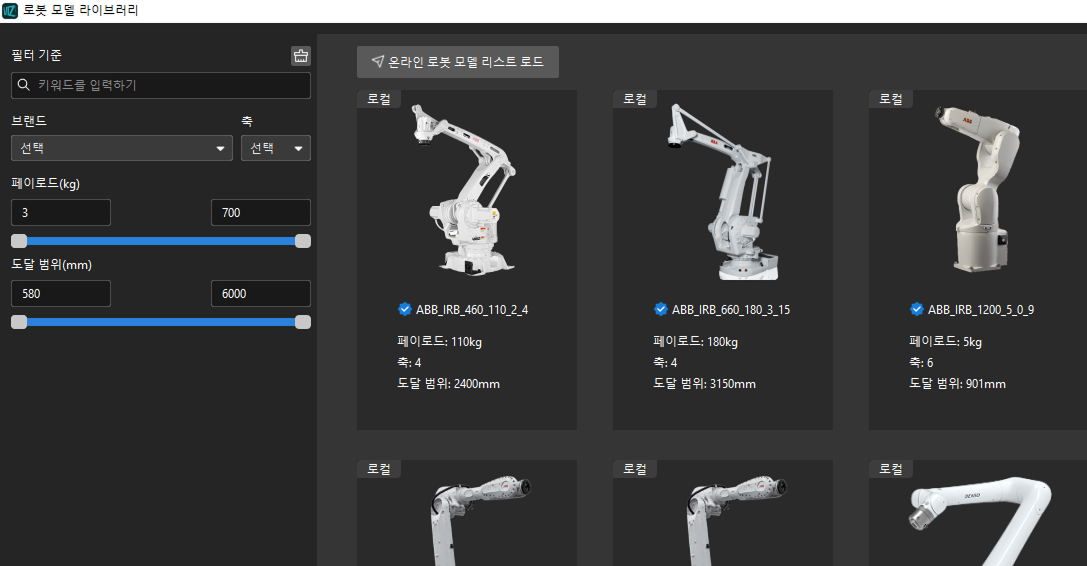Click the payload slider's left handle
1087x566 pixels.
(x=18, y=241)
